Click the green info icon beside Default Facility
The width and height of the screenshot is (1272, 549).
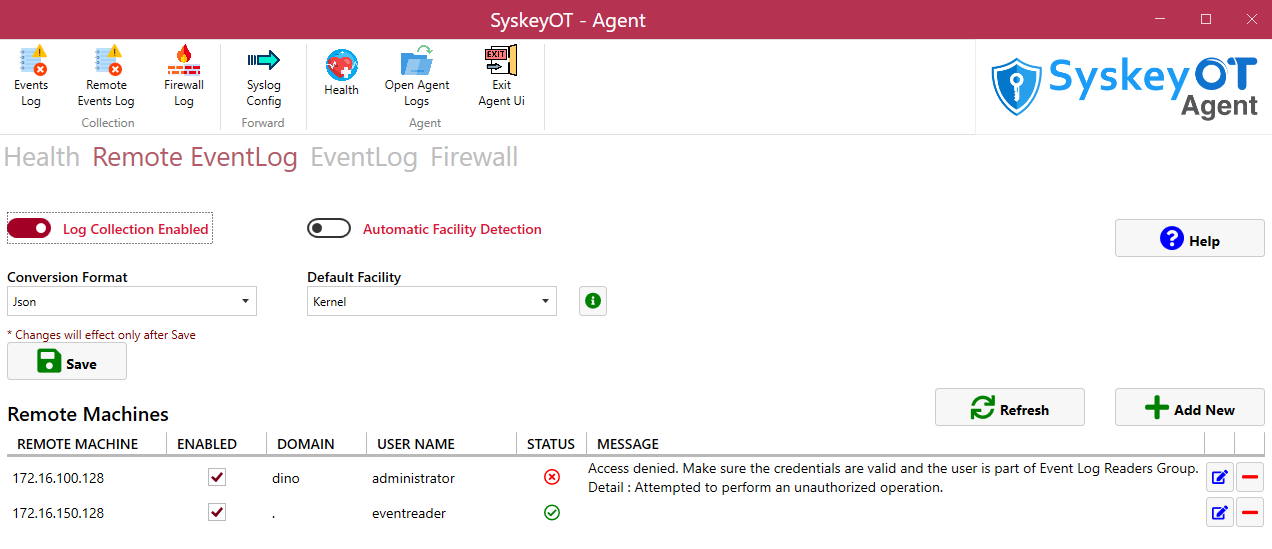click(593, 301)
